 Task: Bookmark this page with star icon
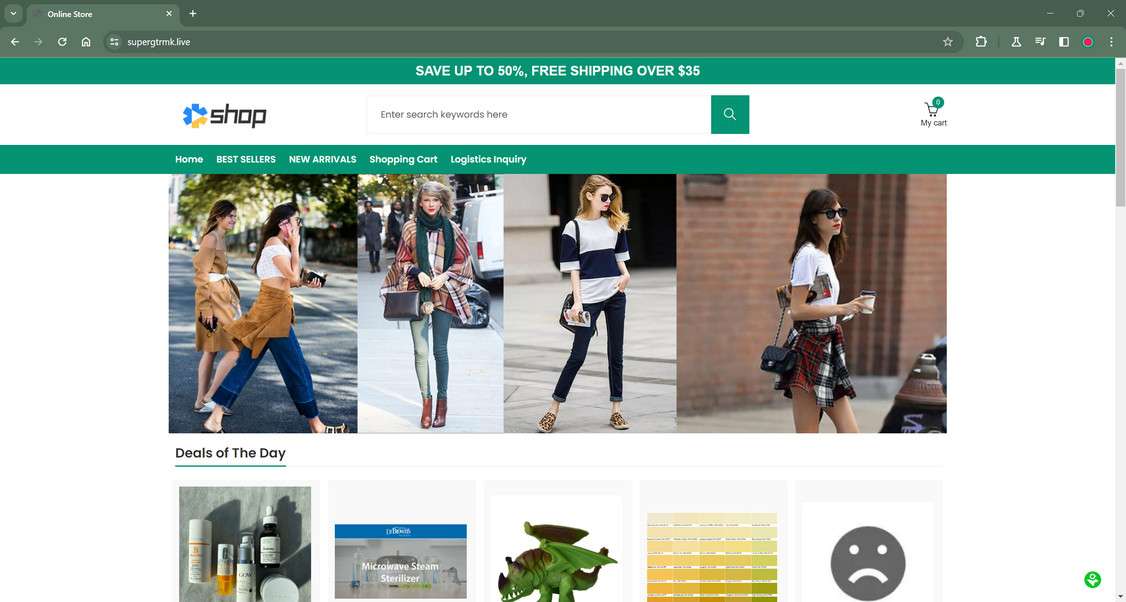click(947, 42)
